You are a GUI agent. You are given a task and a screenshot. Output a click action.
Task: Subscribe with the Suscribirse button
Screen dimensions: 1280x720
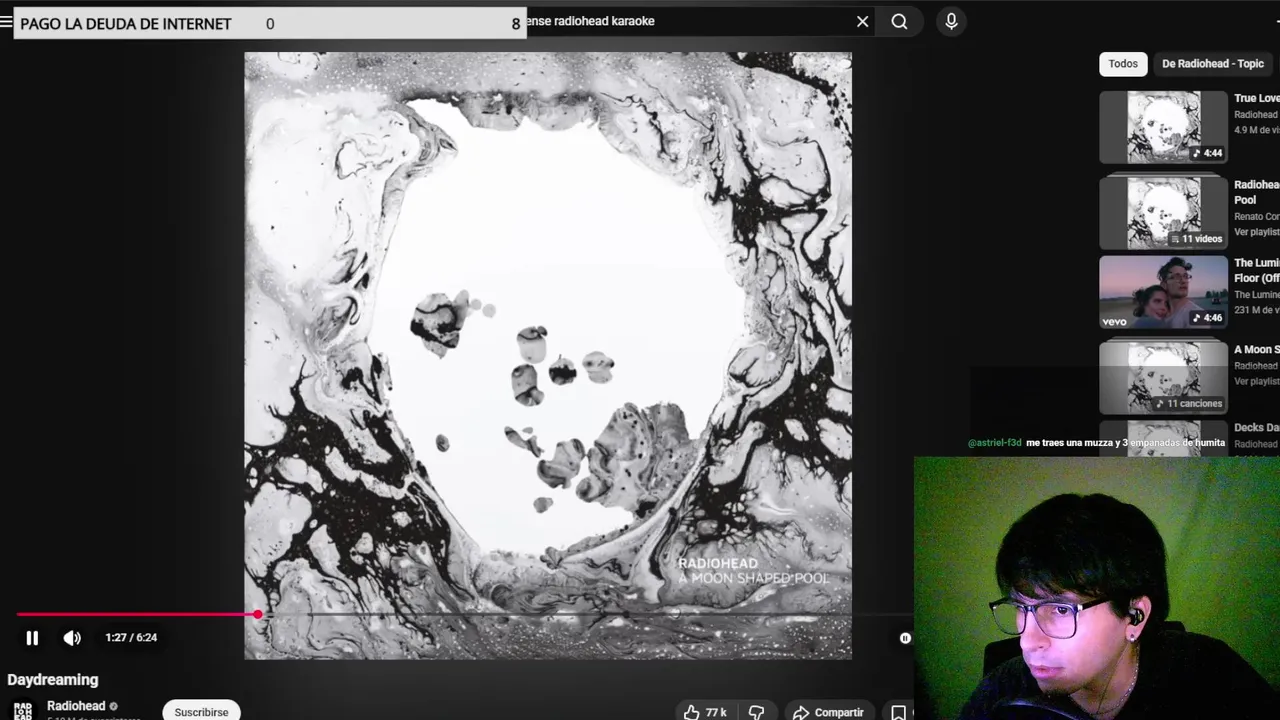(201, 712)
